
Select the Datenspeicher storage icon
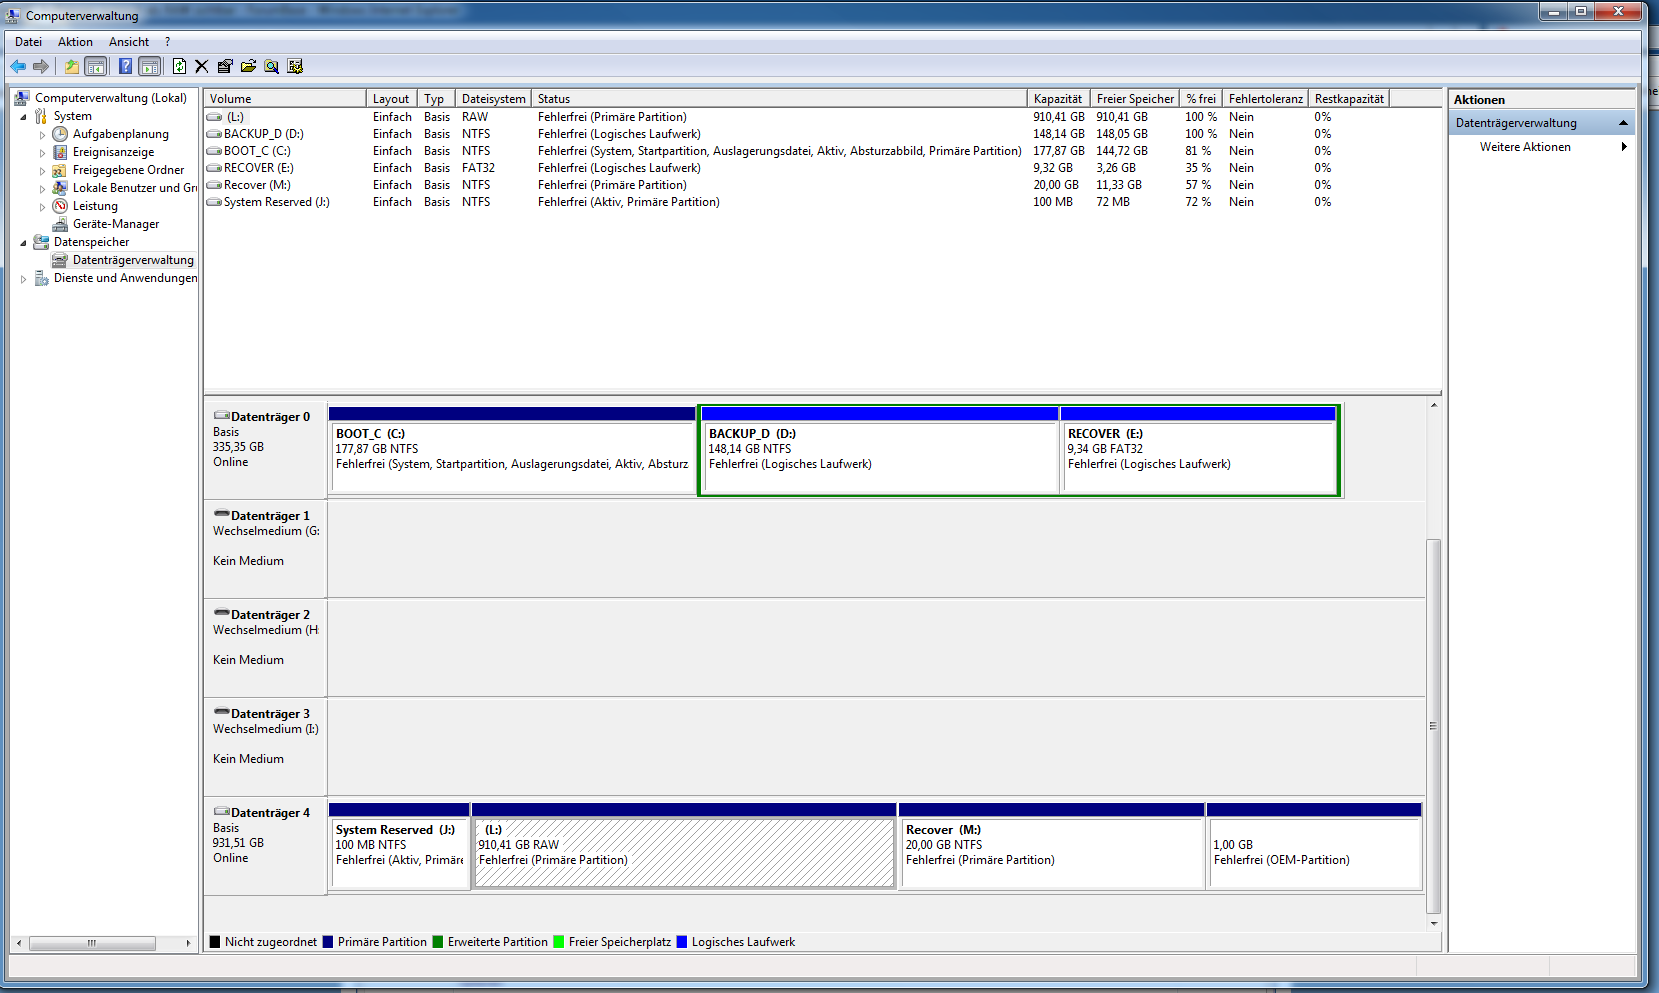(41, 242)
